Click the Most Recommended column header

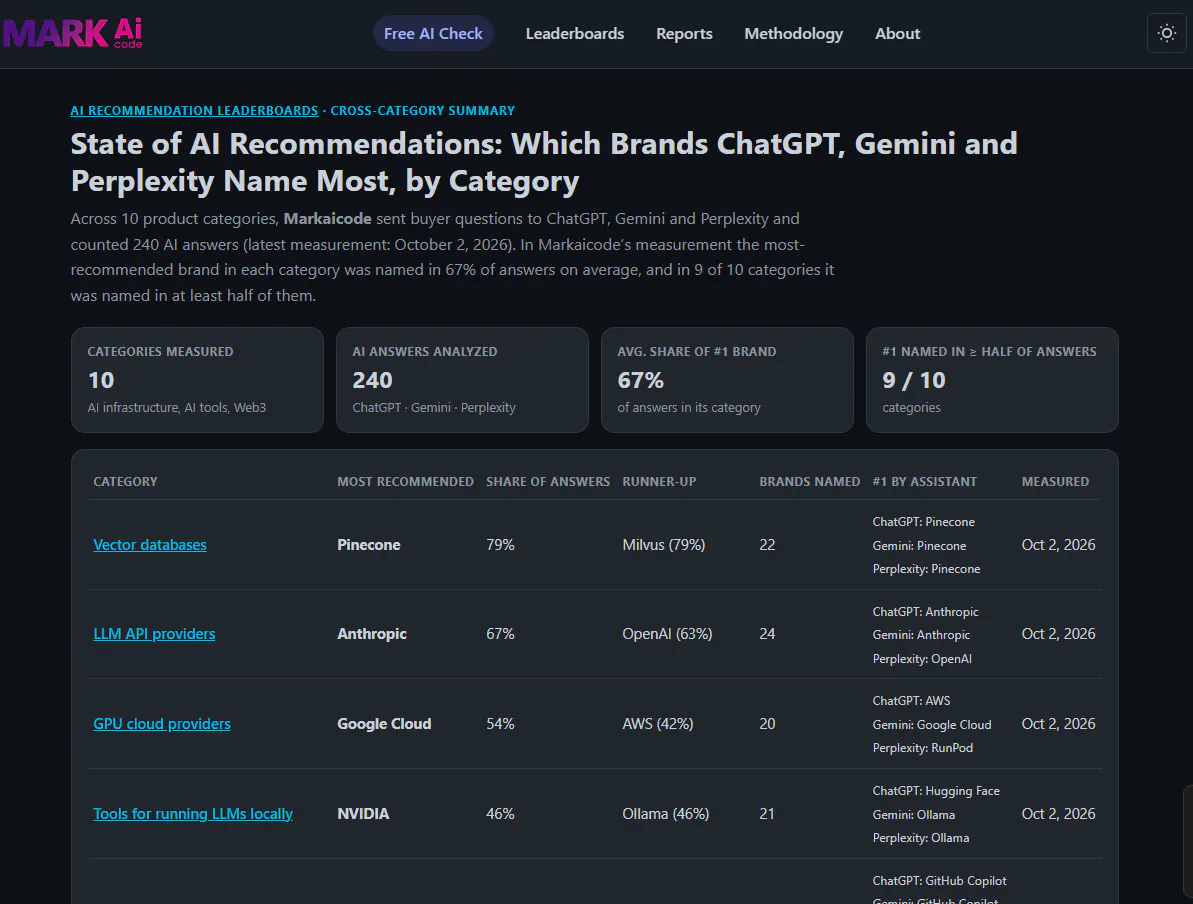tap(406, 482)
